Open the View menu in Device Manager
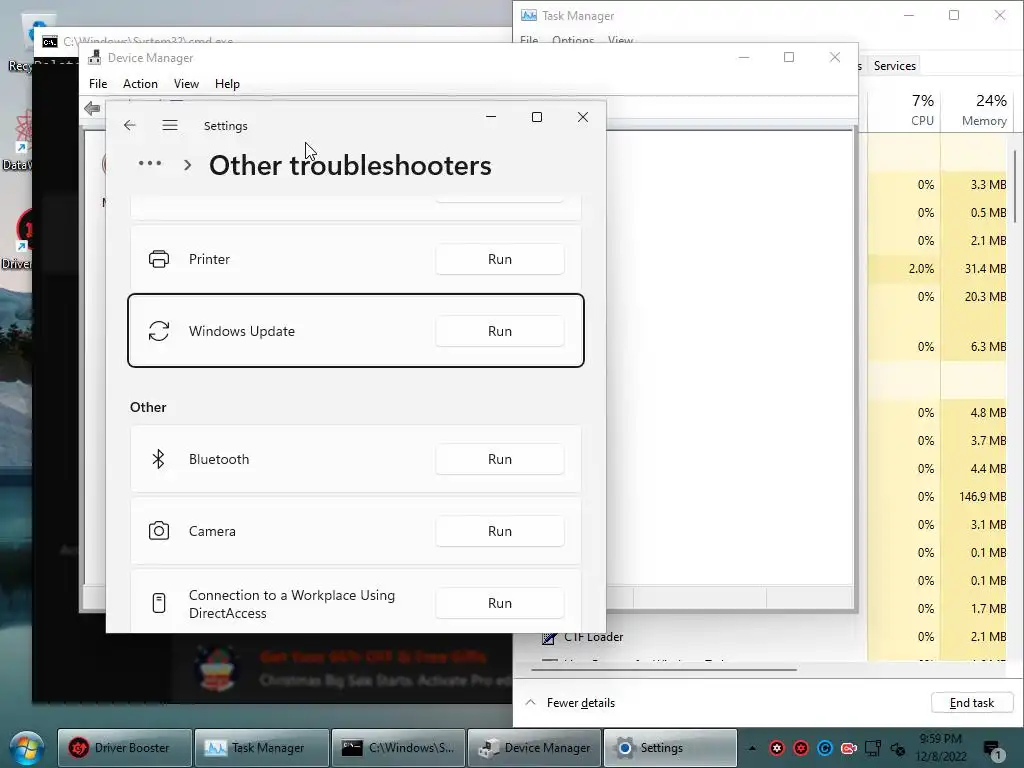Viewport: 1024px width, 768px height. coord(186,84)
